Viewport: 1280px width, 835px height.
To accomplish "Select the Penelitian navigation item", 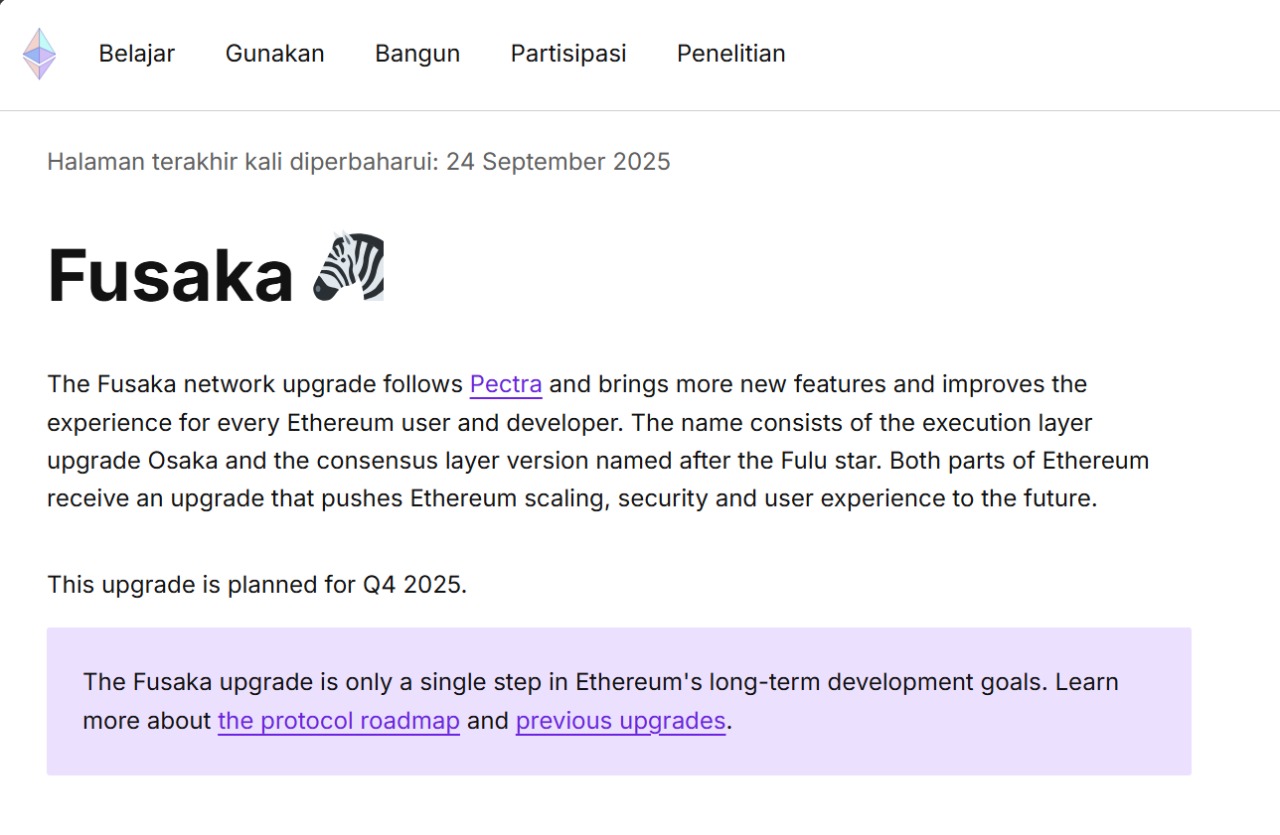I will (x=731, y=54).
